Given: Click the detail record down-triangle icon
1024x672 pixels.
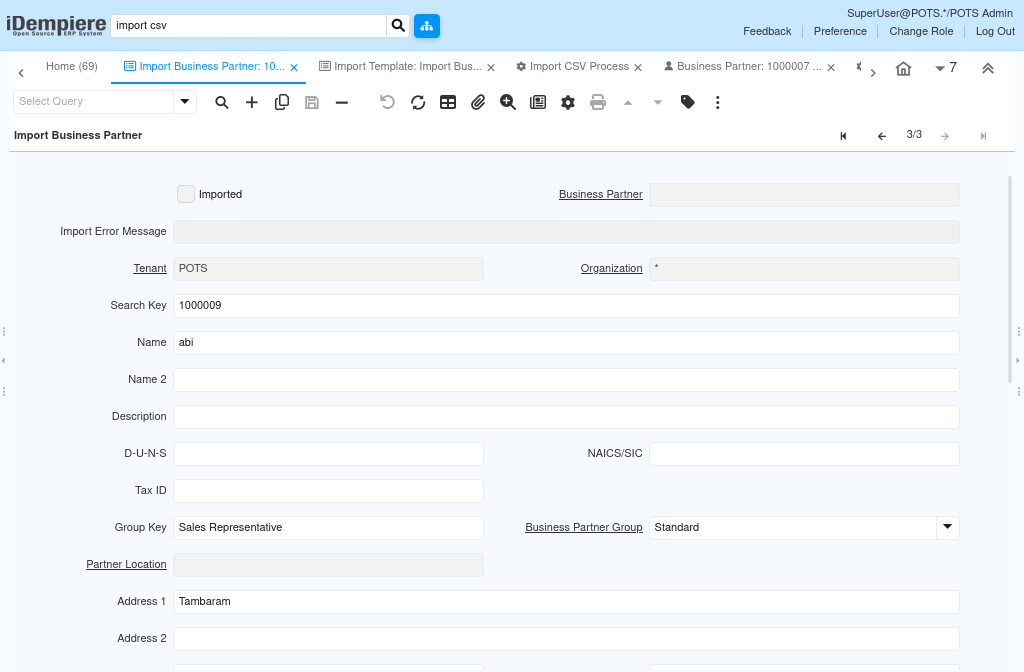Looking at the screenshot, I should 658,103.
